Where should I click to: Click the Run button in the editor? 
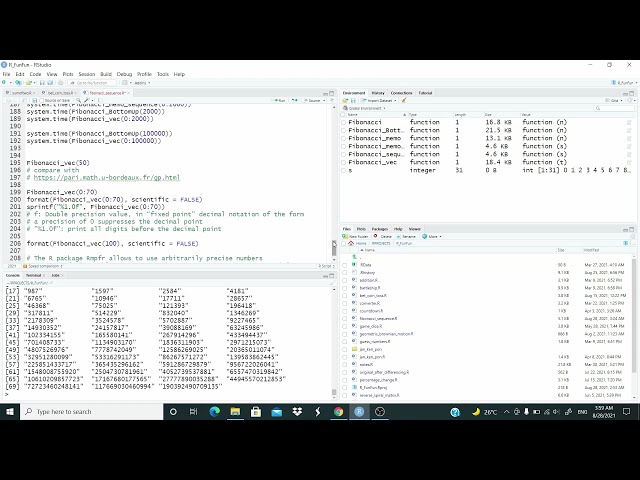click(280, 100)
